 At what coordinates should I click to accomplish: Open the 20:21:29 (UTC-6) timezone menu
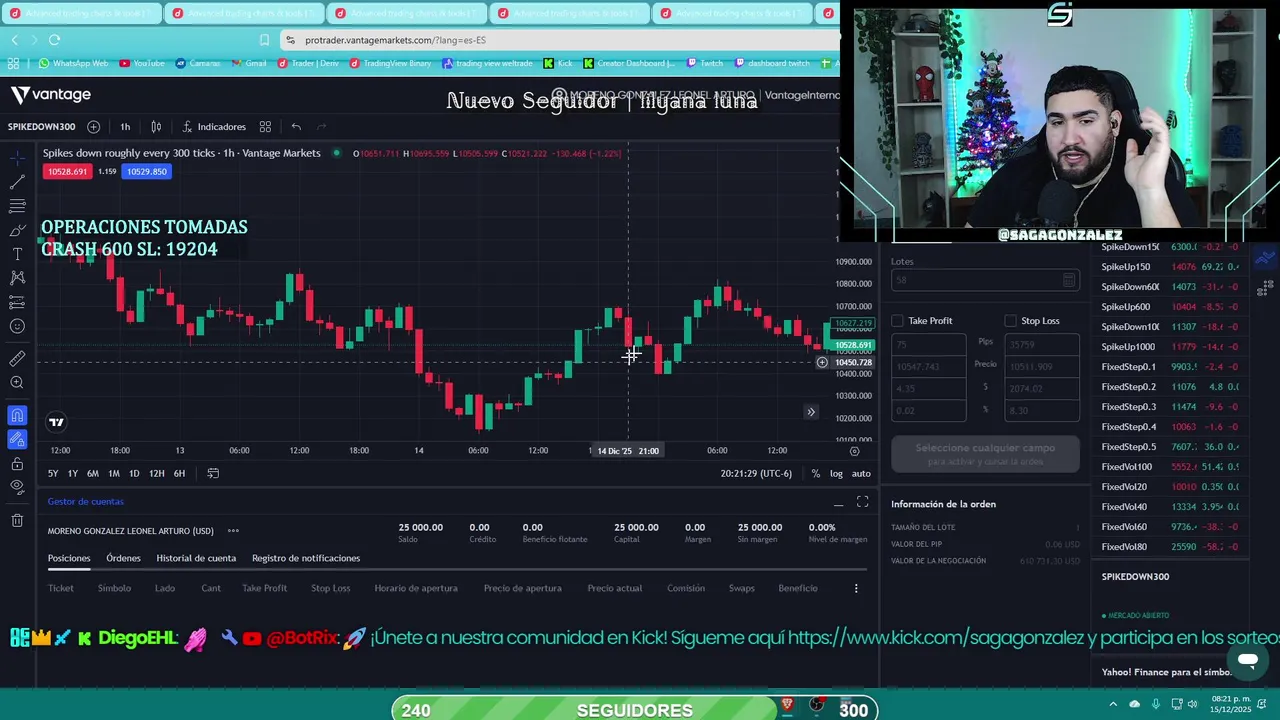(x=755, y=473)
